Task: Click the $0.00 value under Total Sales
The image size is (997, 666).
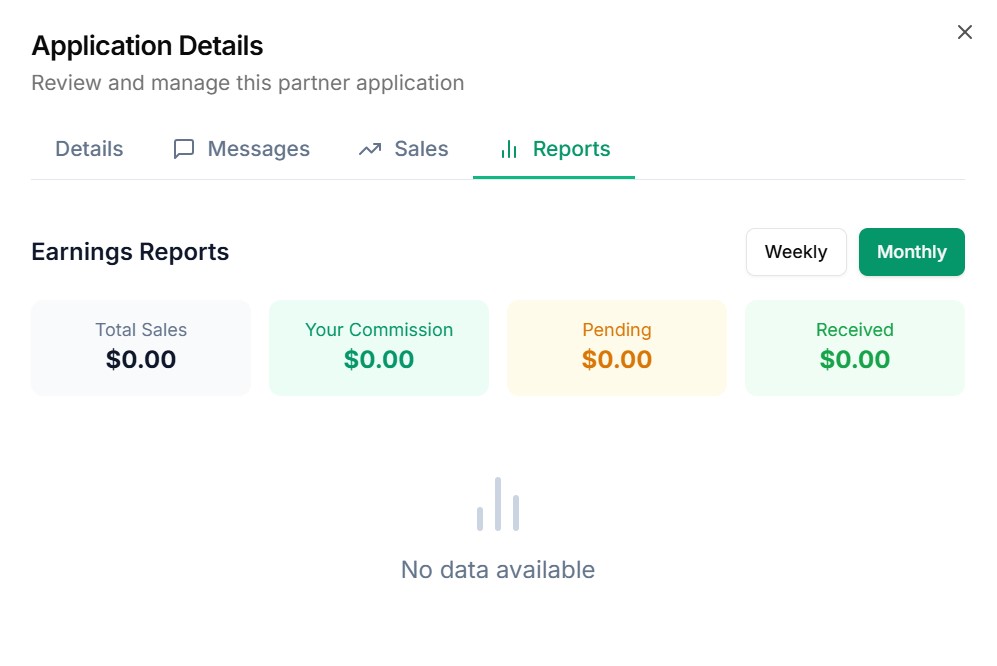Action: pos(141,360)
